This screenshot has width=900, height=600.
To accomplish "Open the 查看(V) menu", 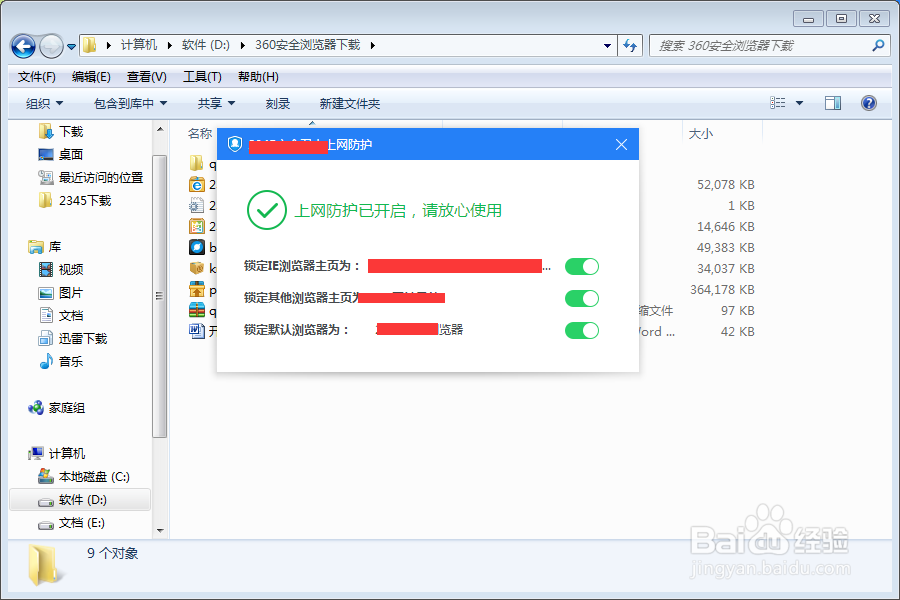I will coord(147,77).
